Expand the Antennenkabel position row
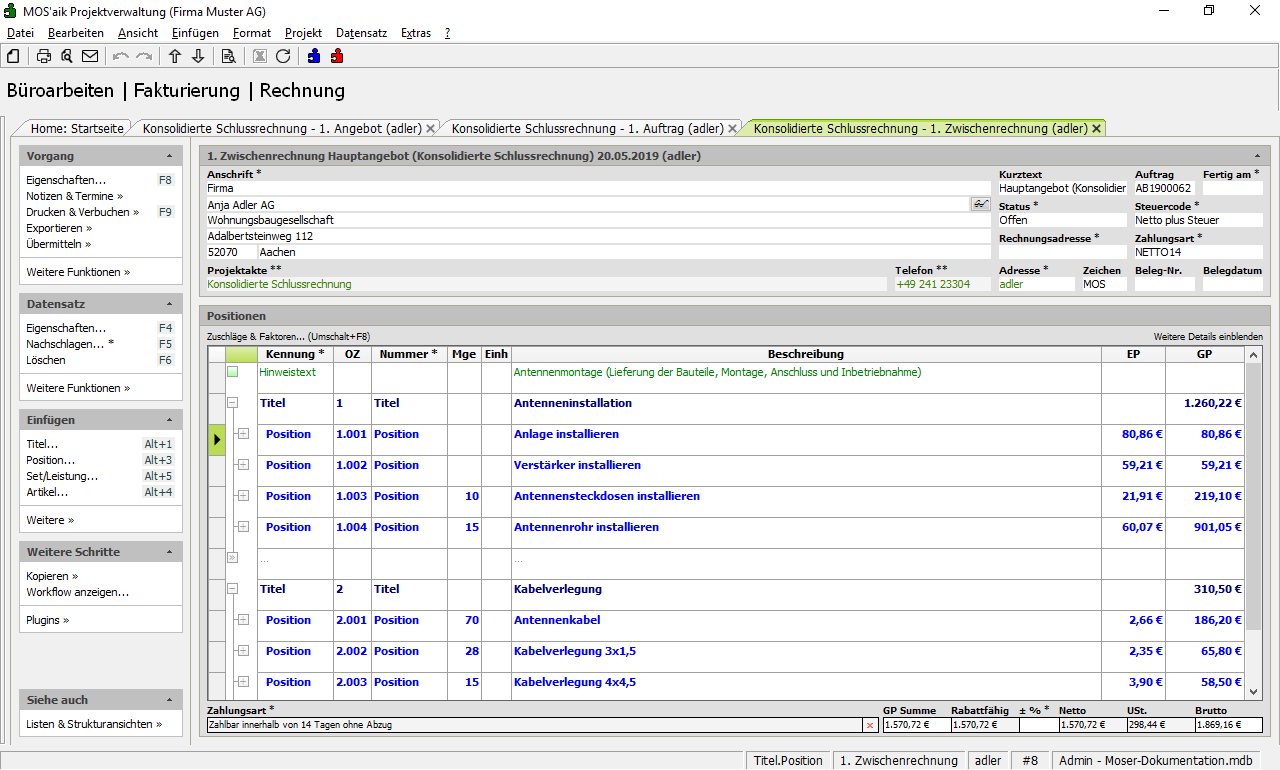 (242, 620)
